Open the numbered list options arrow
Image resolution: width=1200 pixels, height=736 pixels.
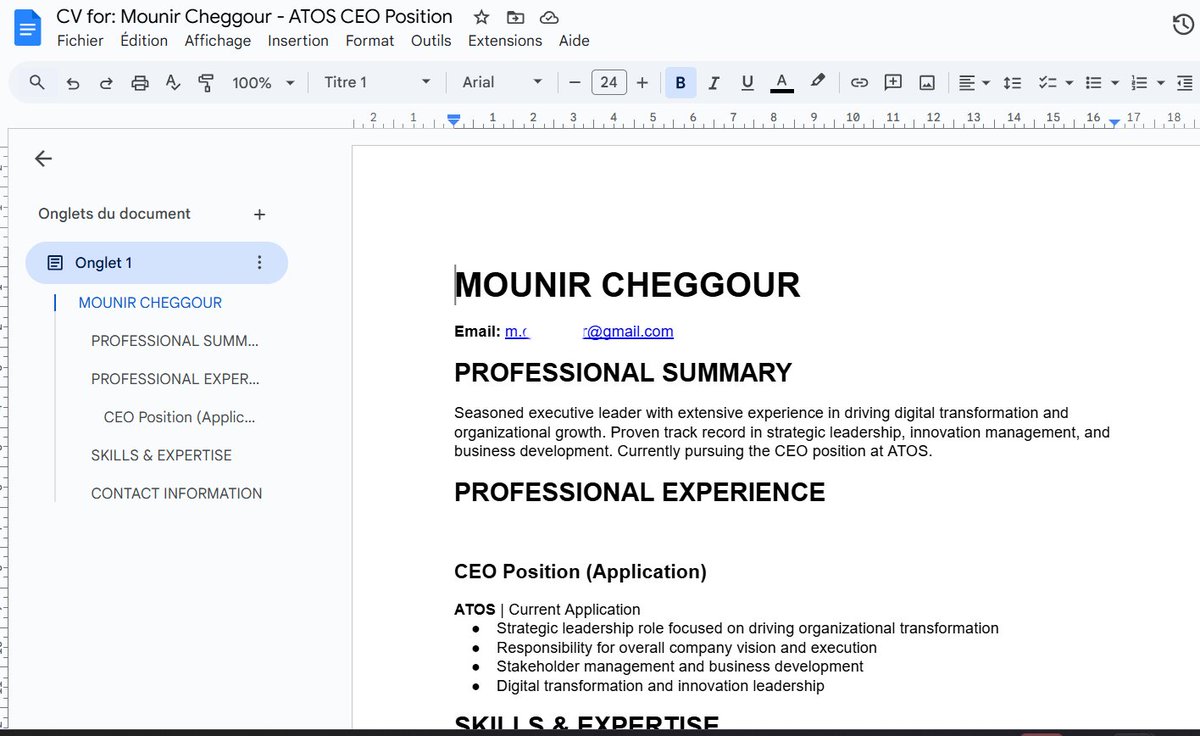1161,83
